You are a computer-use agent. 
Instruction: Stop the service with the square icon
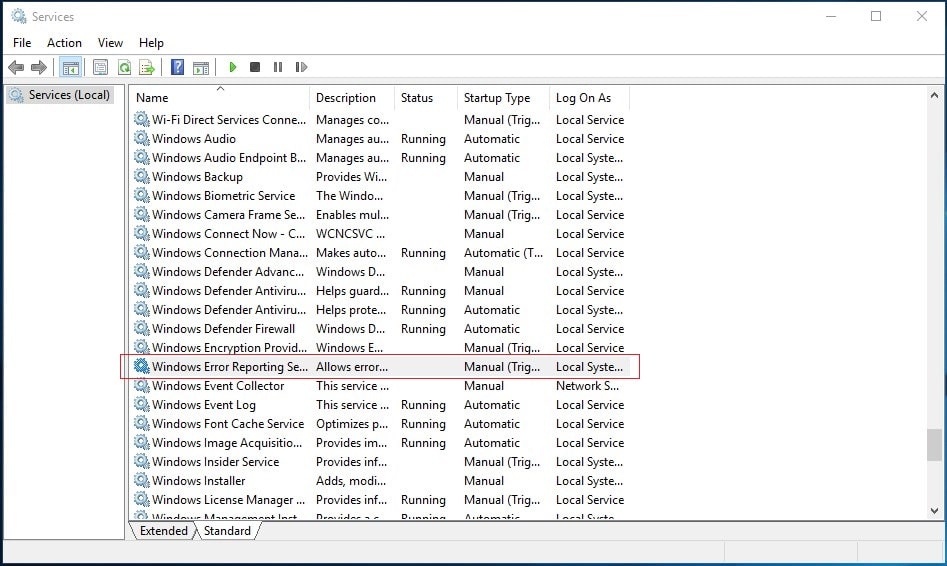(255, 67)
